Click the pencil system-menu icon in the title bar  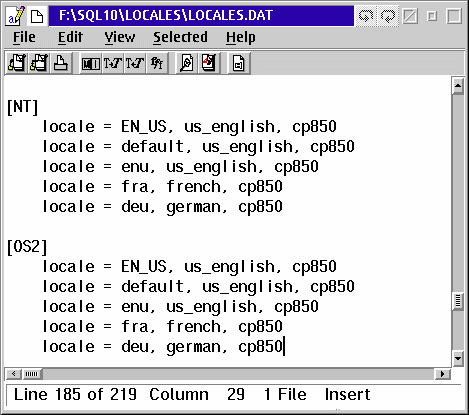[x=15, y=16]
